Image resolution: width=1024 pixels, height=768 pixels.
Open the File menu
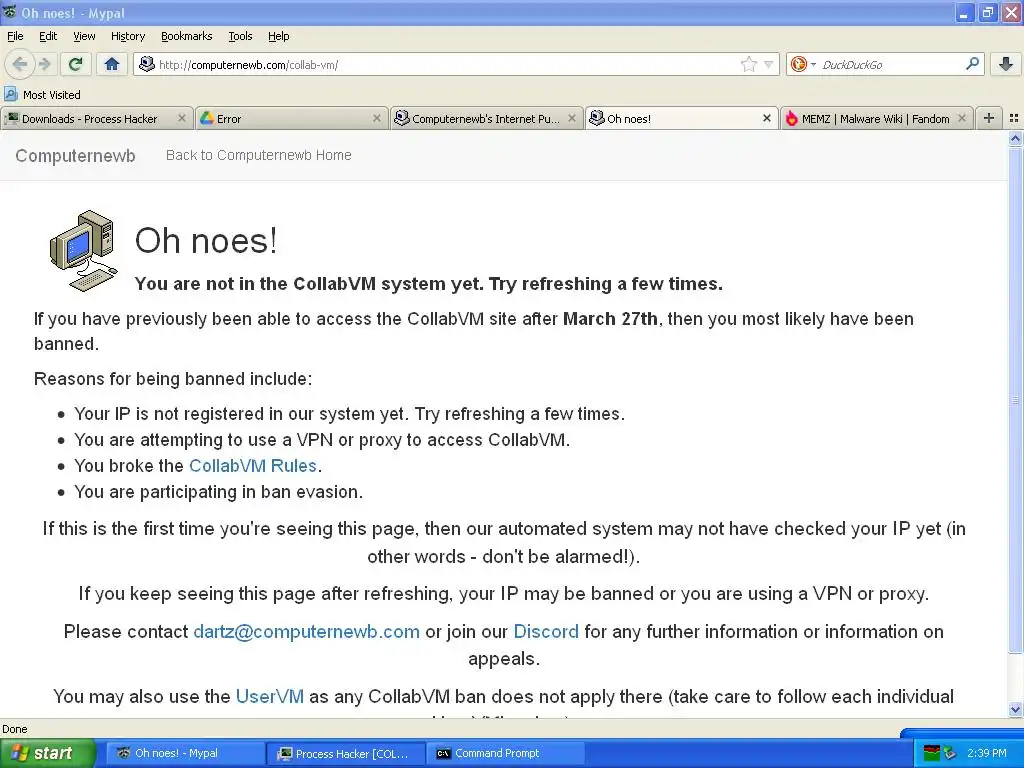click(x=15, y=36)
